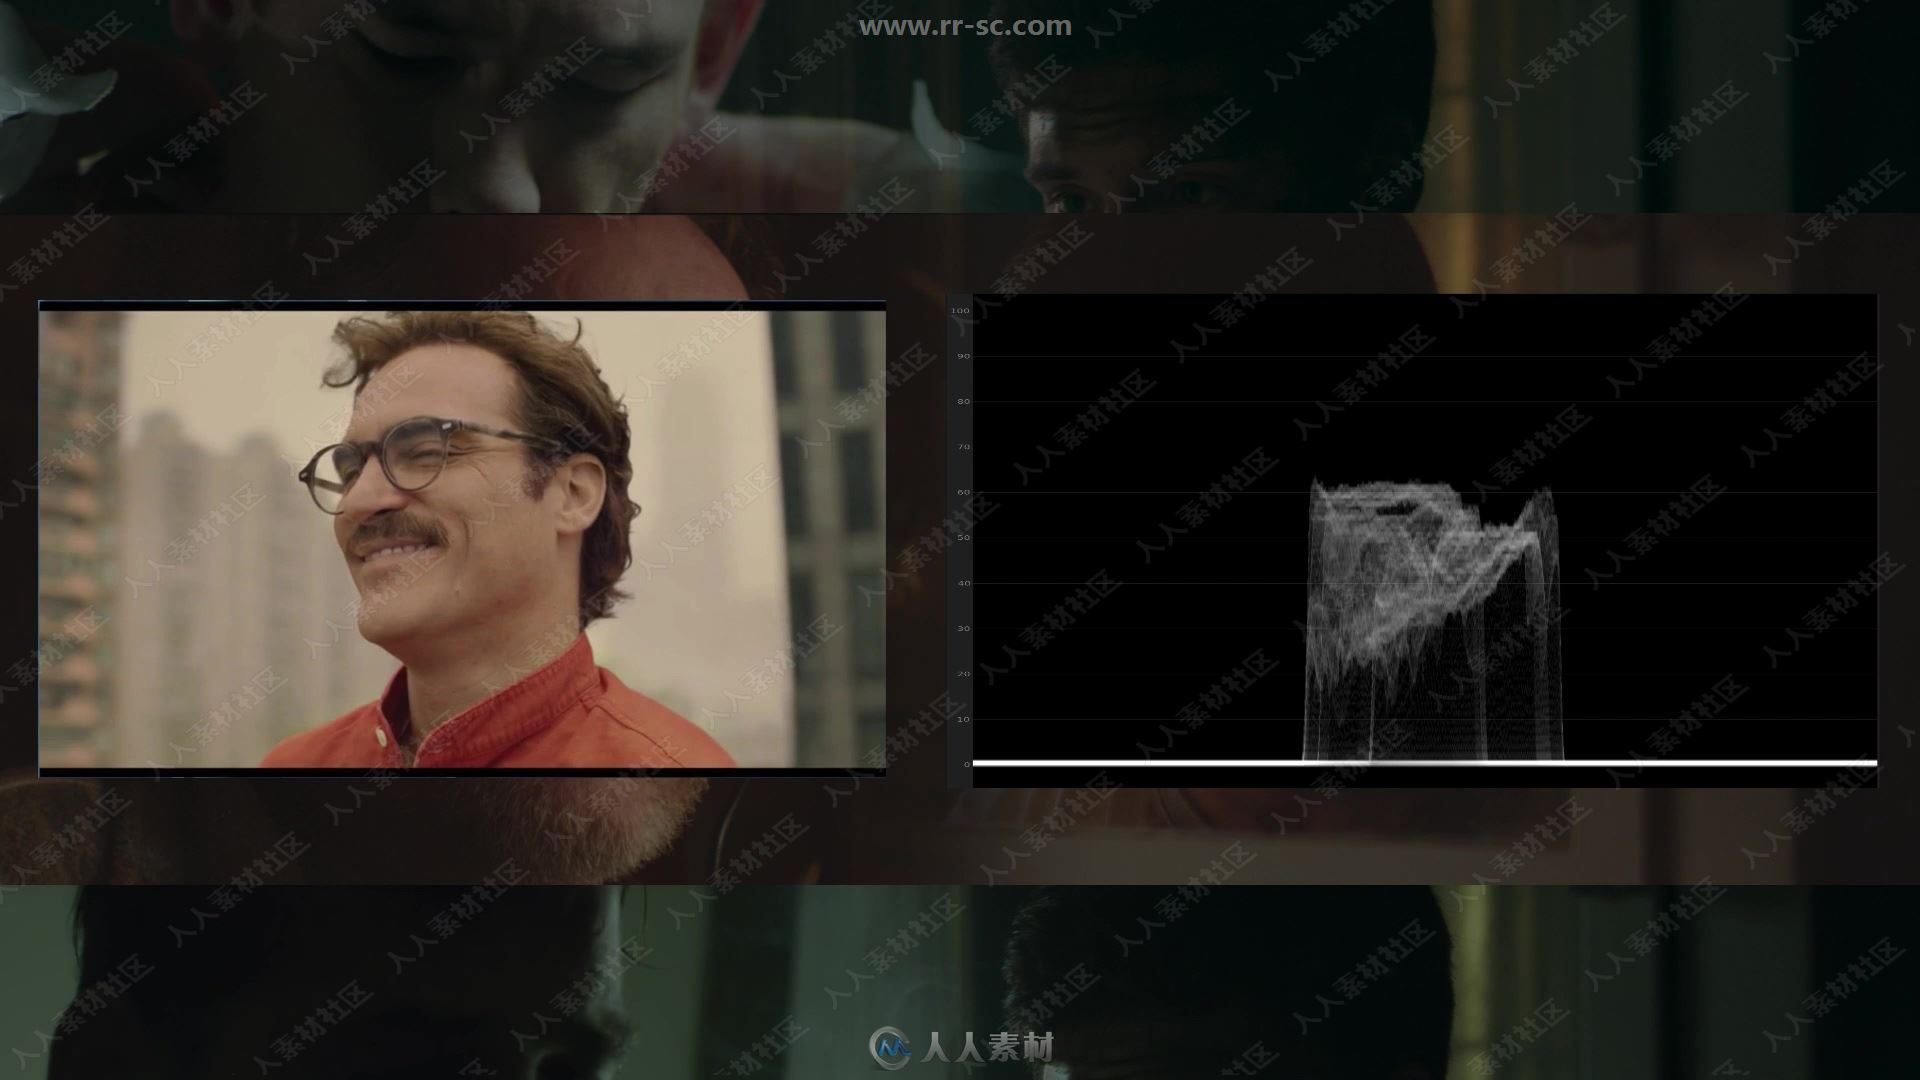Screen dimensions: 1920x1080
Task: Click the "50" label on the waveform scale
Action: point(964,538)
